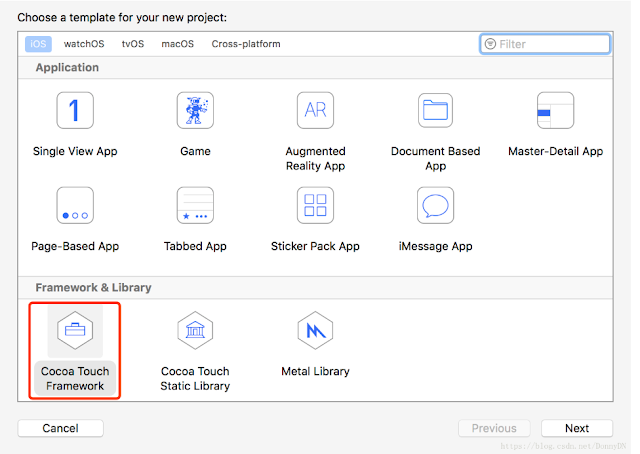Open the tvOS platform tab
The image size is (640, 454).
point(133,44)
